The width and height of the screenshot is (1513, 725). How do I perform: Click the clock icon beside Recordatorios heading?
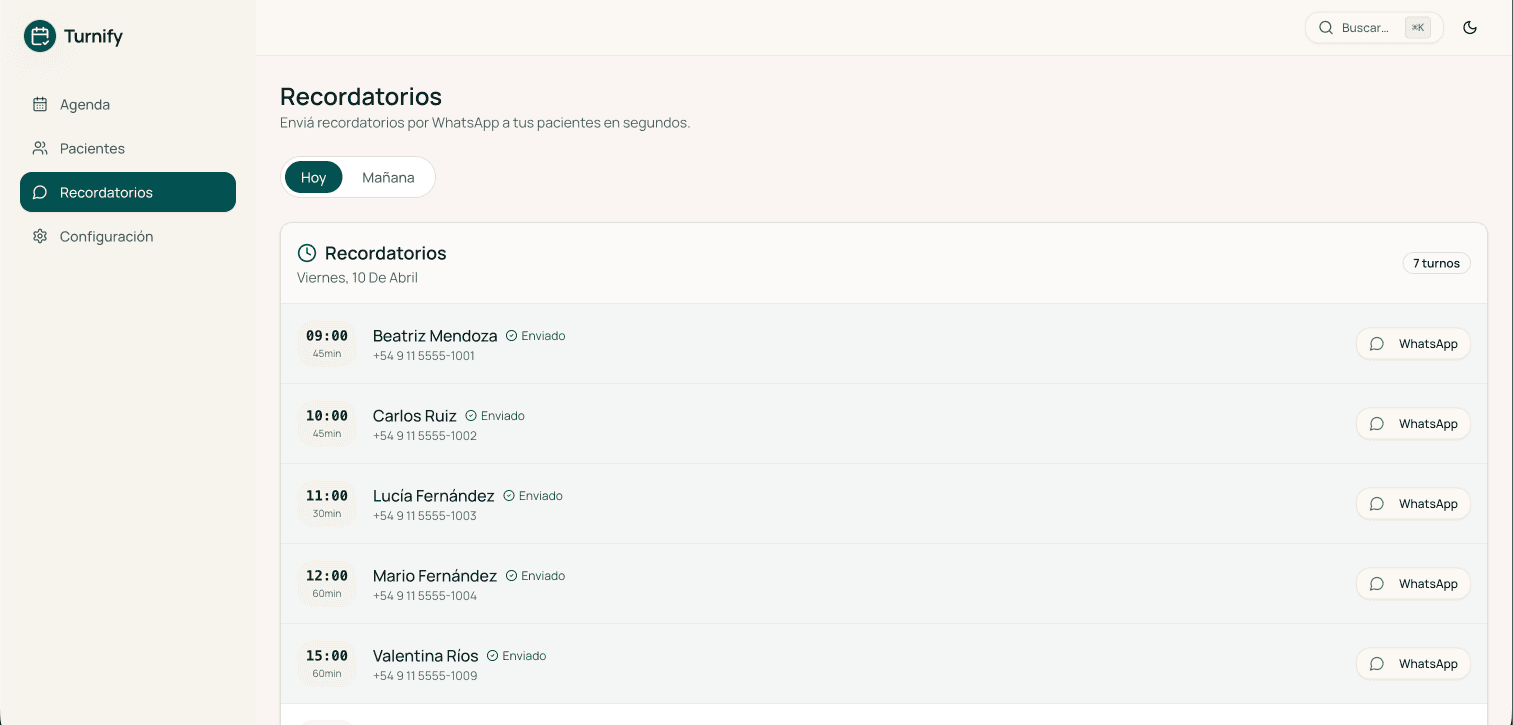pos(307,253)
